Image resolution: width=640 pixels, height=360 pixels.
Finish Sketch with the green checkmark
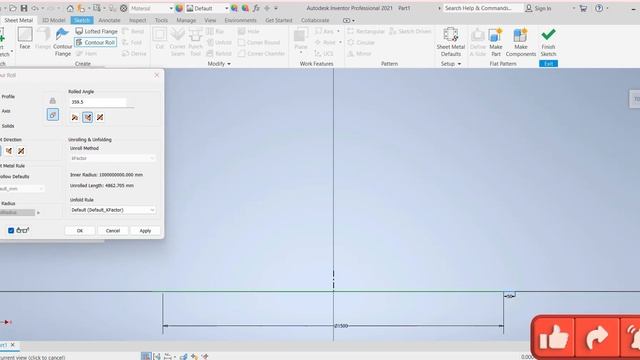(548, 42)
